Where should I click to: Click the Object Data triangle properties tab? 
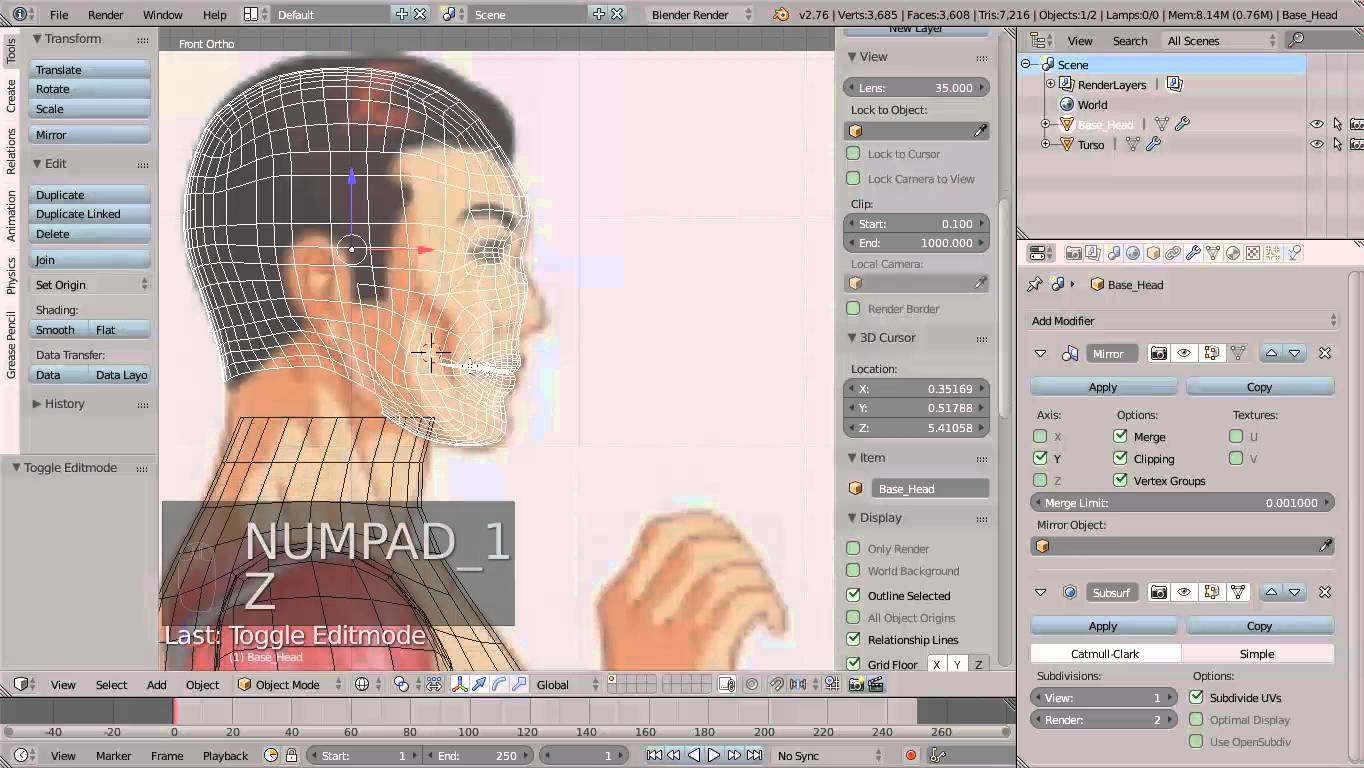click(1211, 252)
